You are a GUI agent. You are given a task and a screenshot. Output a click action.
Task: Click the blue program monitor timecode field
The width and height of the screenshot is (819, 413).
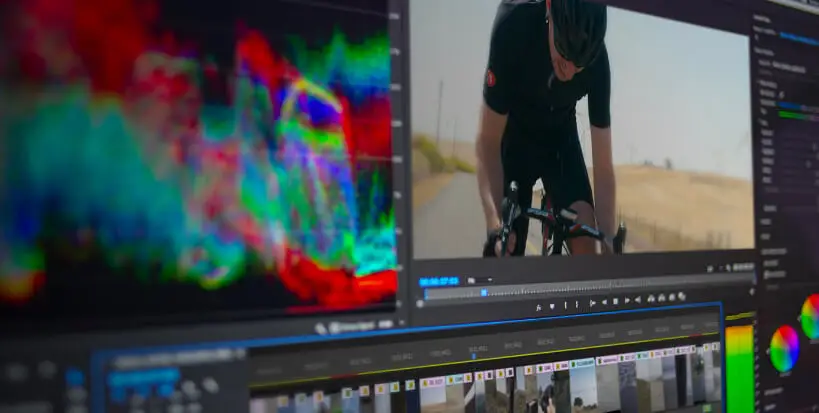click(x=439, y=282)
